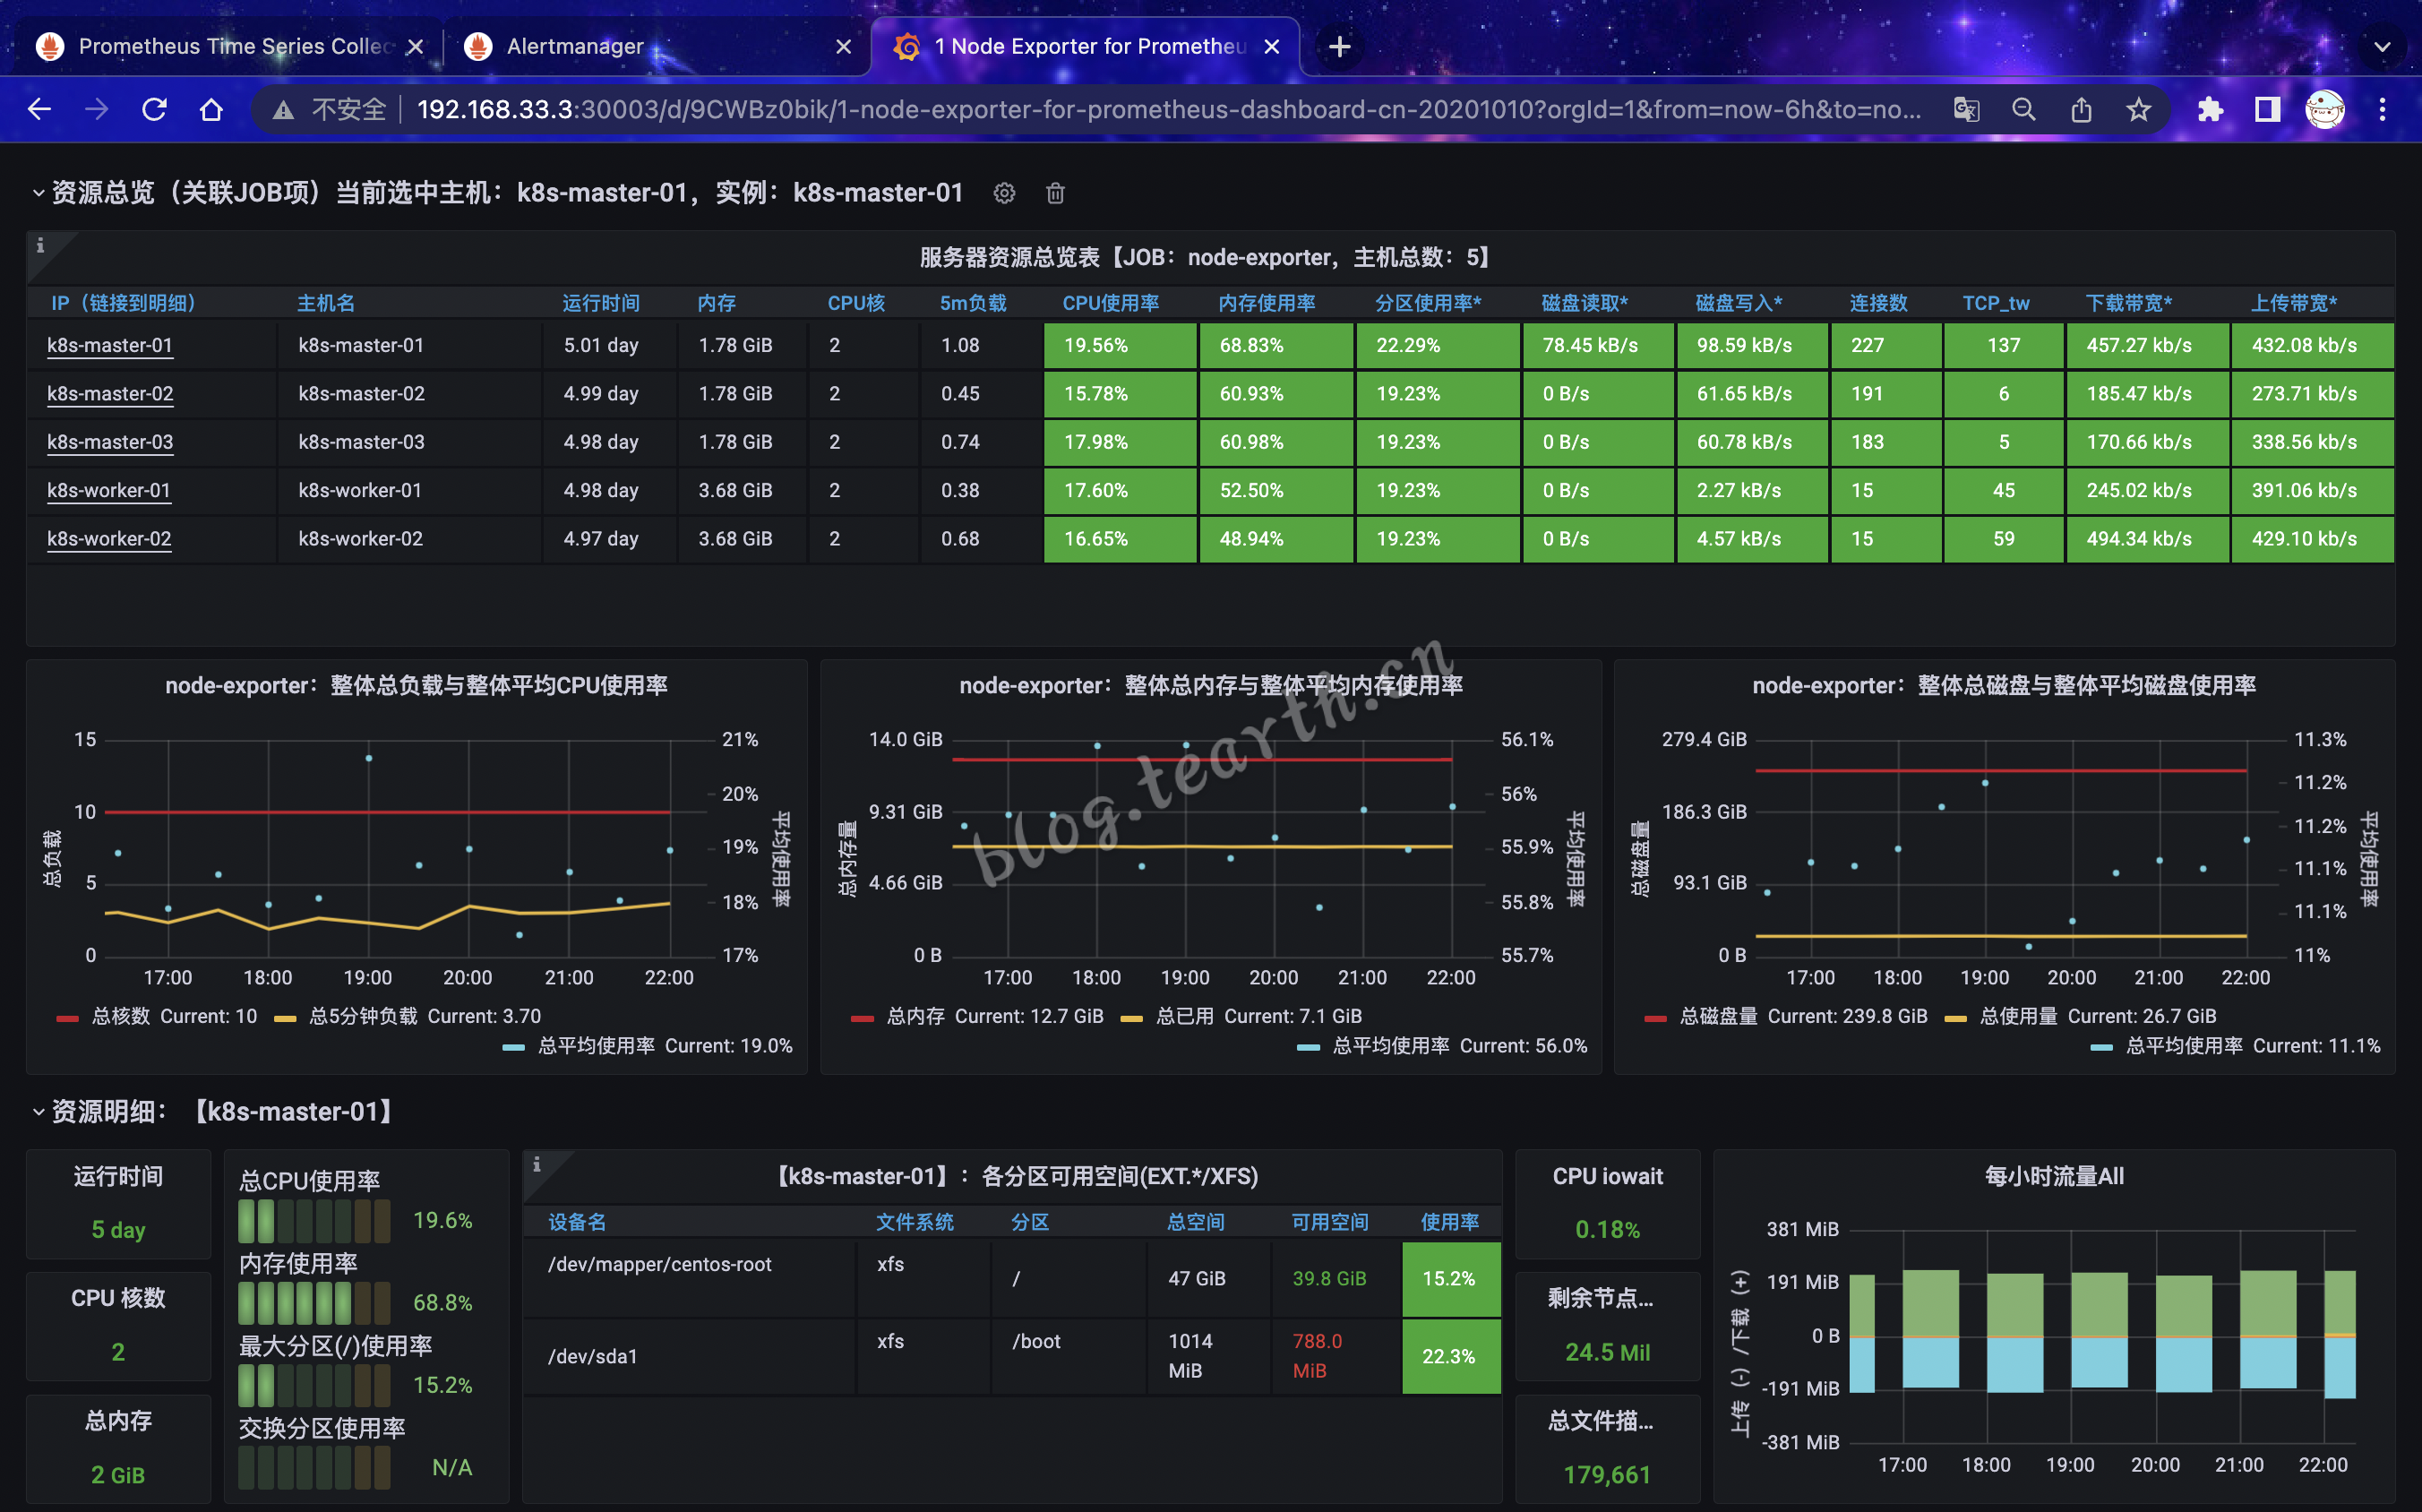Close the Alertmanager tab
The height and width of the screenshot is (1512, 2422).
coord(843,46)
